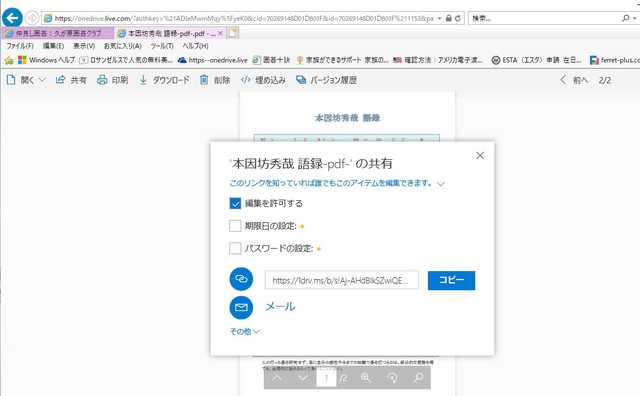Screen dimensions: 640x396
Task: Switch to the first pink browser tab
Action: click(58, 33)
